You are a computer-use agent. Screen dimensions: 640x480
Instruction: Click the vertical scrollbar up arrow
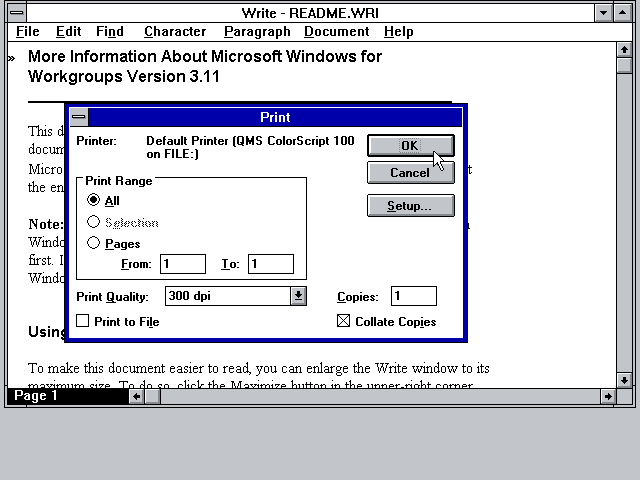(x=624, y=50)
